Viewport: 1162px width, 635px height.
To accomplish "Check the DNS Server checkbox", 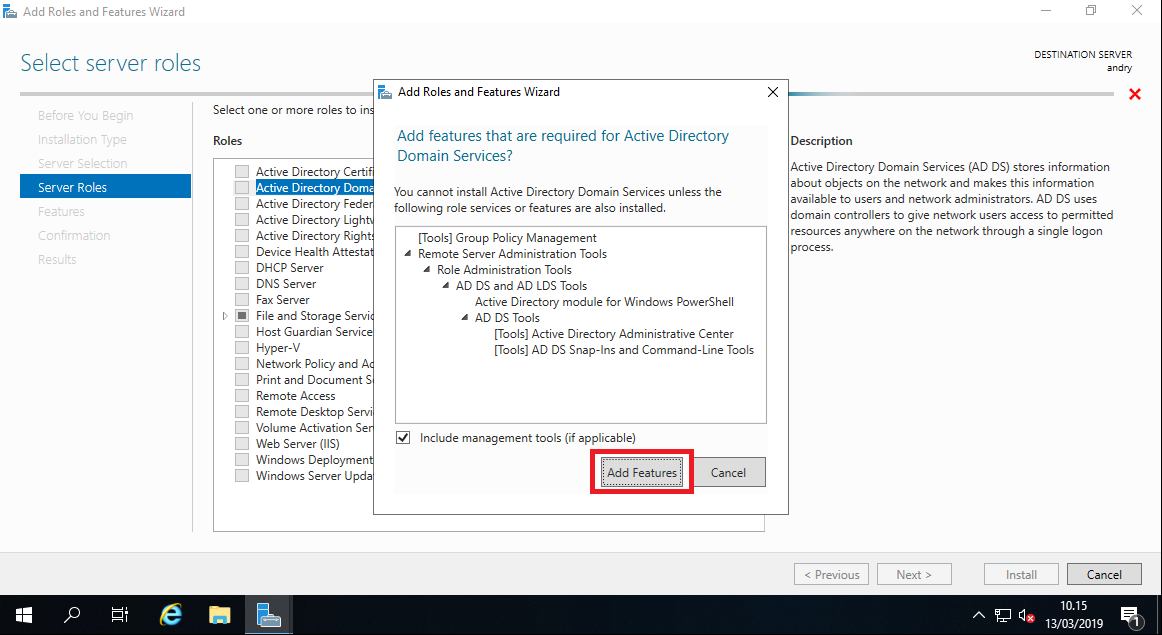I will click(x=242, y=284).
